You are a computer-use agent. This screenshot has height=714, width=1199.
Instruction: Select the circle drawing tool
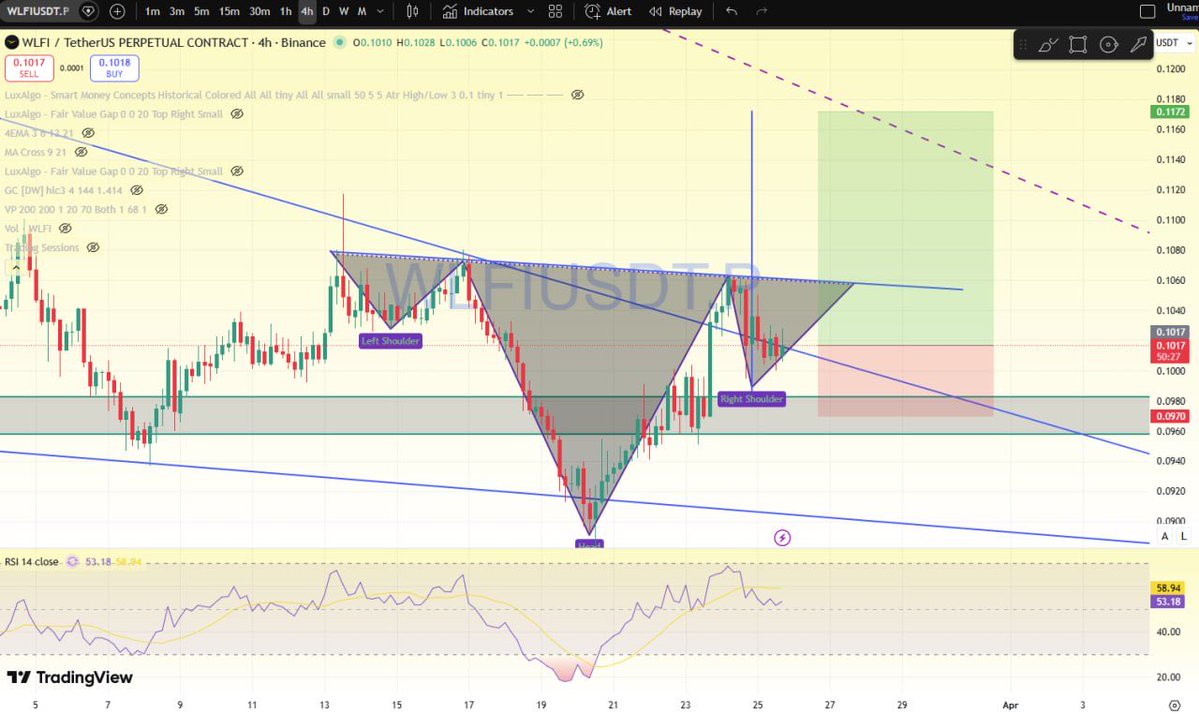click(1110, 45)
